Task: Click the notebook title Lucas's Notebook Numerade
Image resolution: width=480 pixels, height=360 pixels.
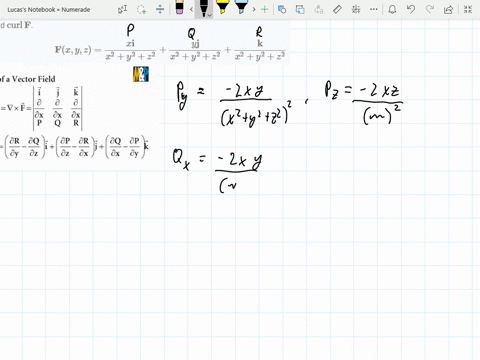Action: click(x=49, y=10)
